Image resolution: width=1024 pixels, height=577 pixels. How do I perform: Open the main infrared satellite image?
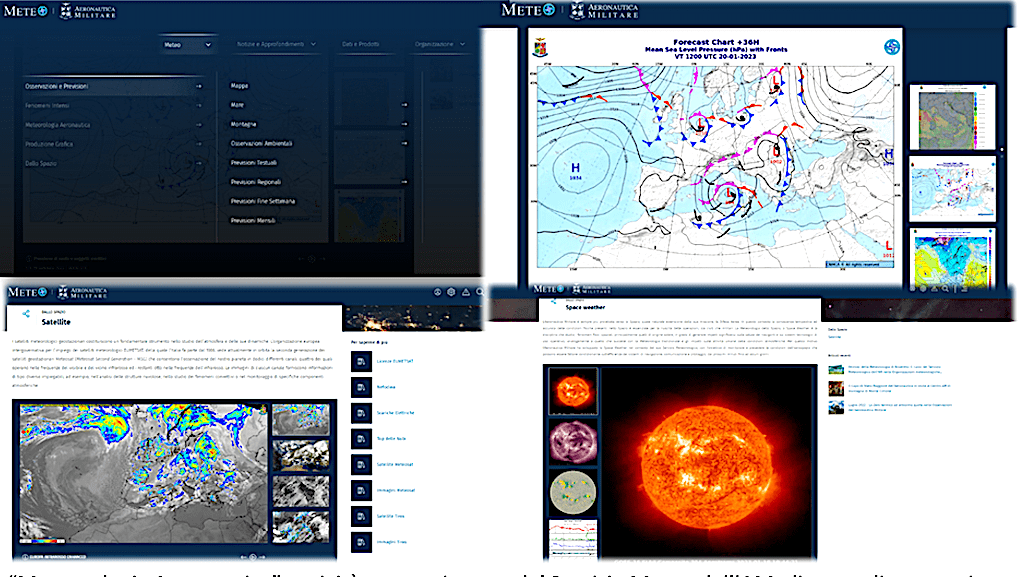tap(143, 474)
